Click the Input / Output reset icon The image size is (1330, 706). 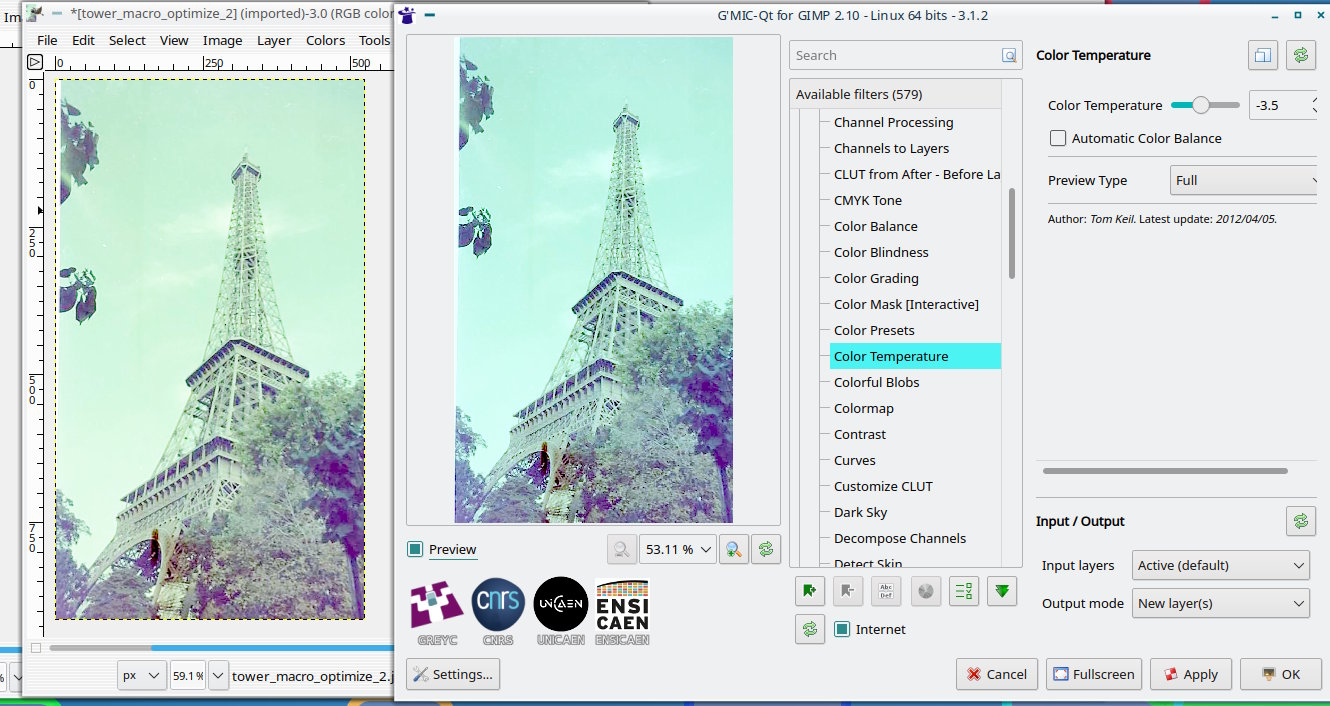click(x=1300, y=521)
